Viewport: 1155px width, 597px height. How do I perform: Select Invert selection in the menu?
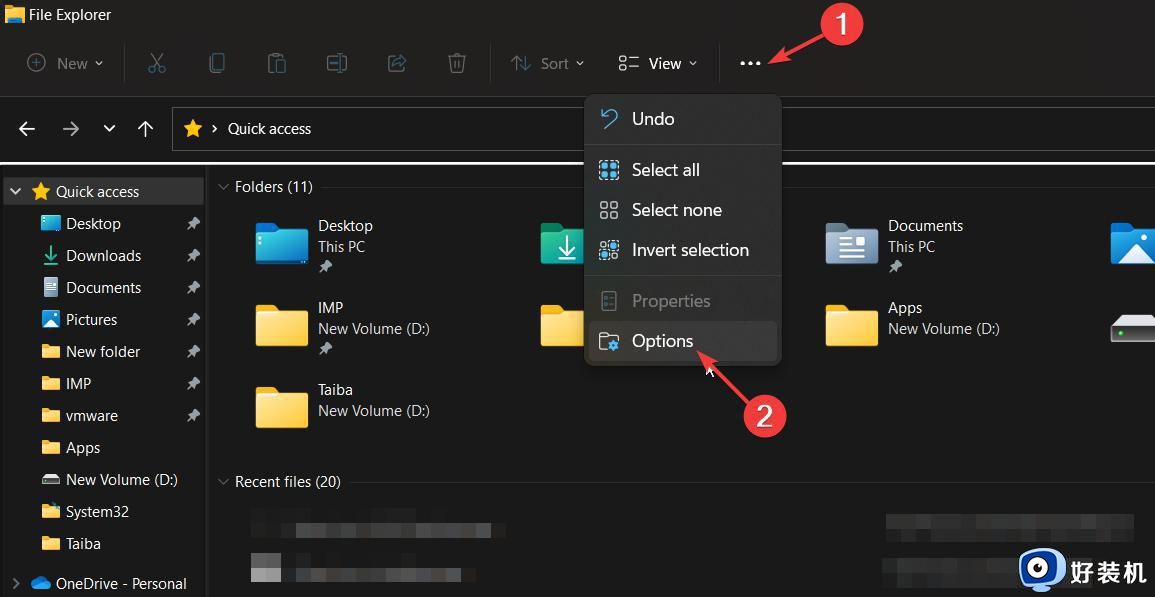click(690, 249)
